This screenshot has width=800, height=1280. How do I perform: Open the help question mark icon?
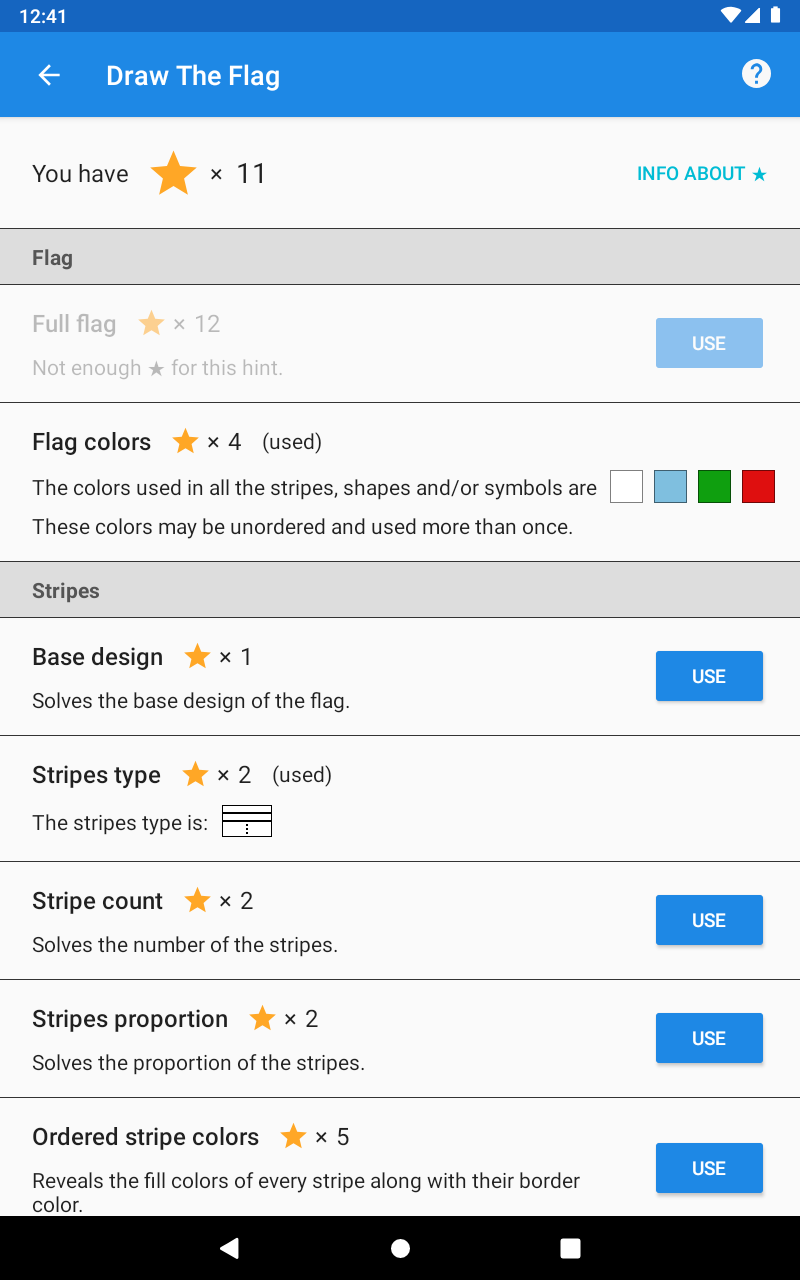[756, 74]
